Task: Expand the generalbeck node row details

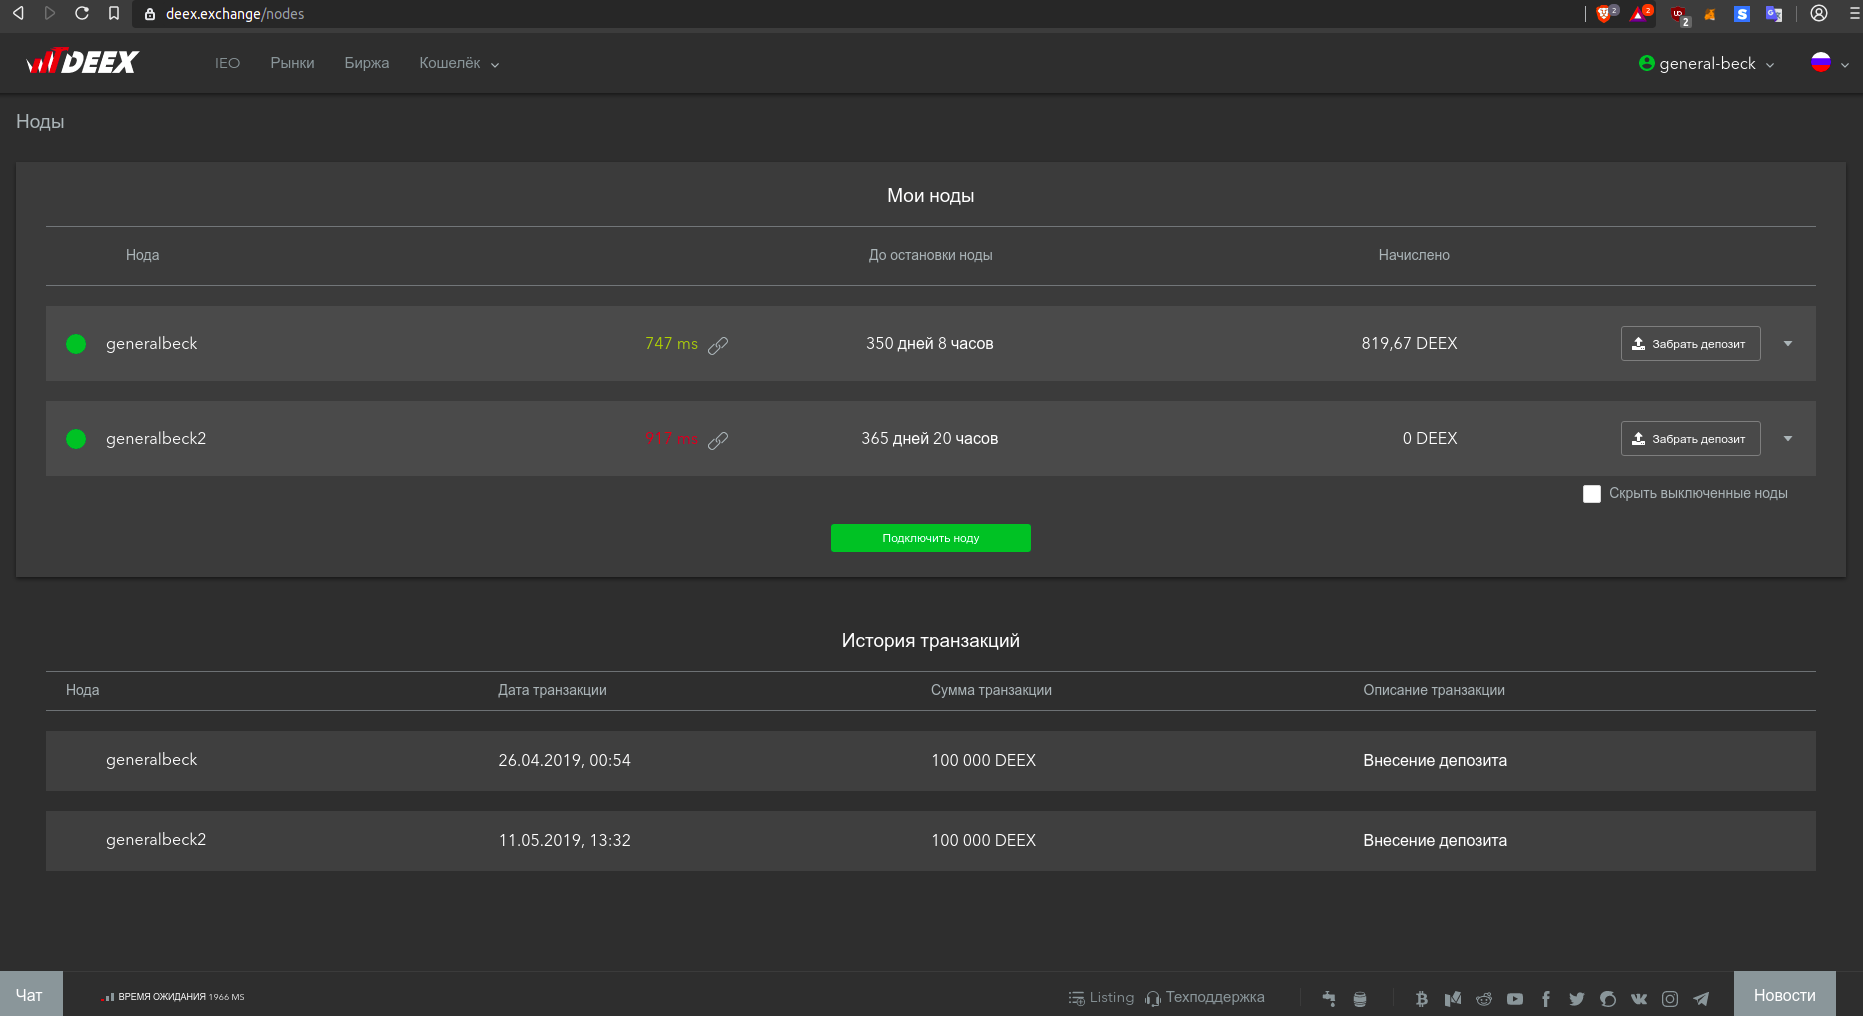Action: coord(1788,344)
